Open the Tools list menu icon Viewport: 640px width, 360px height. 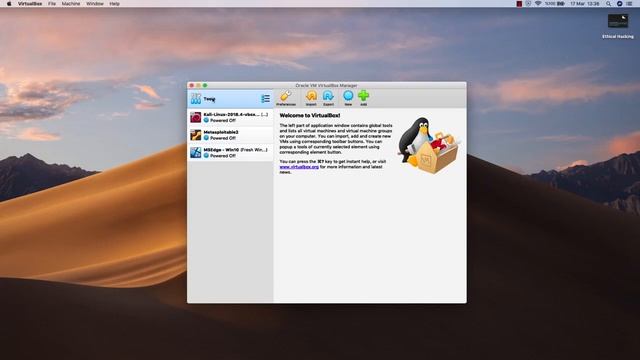coord(265,99)
